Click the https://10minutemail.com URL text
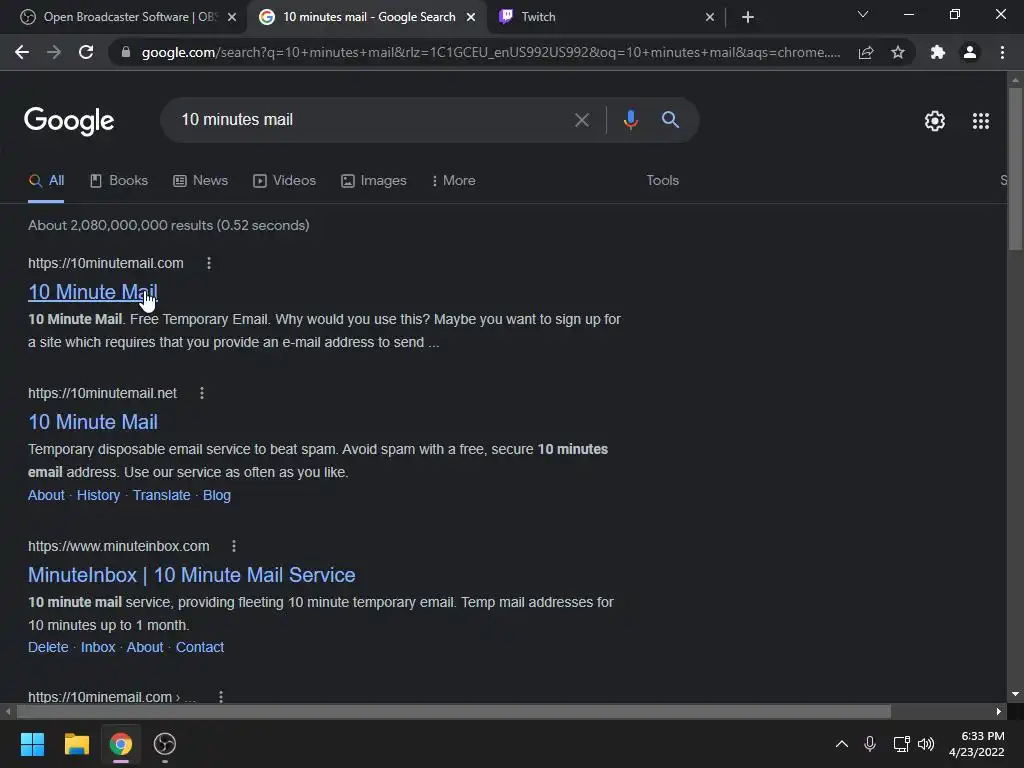 [x=106, y=263]
